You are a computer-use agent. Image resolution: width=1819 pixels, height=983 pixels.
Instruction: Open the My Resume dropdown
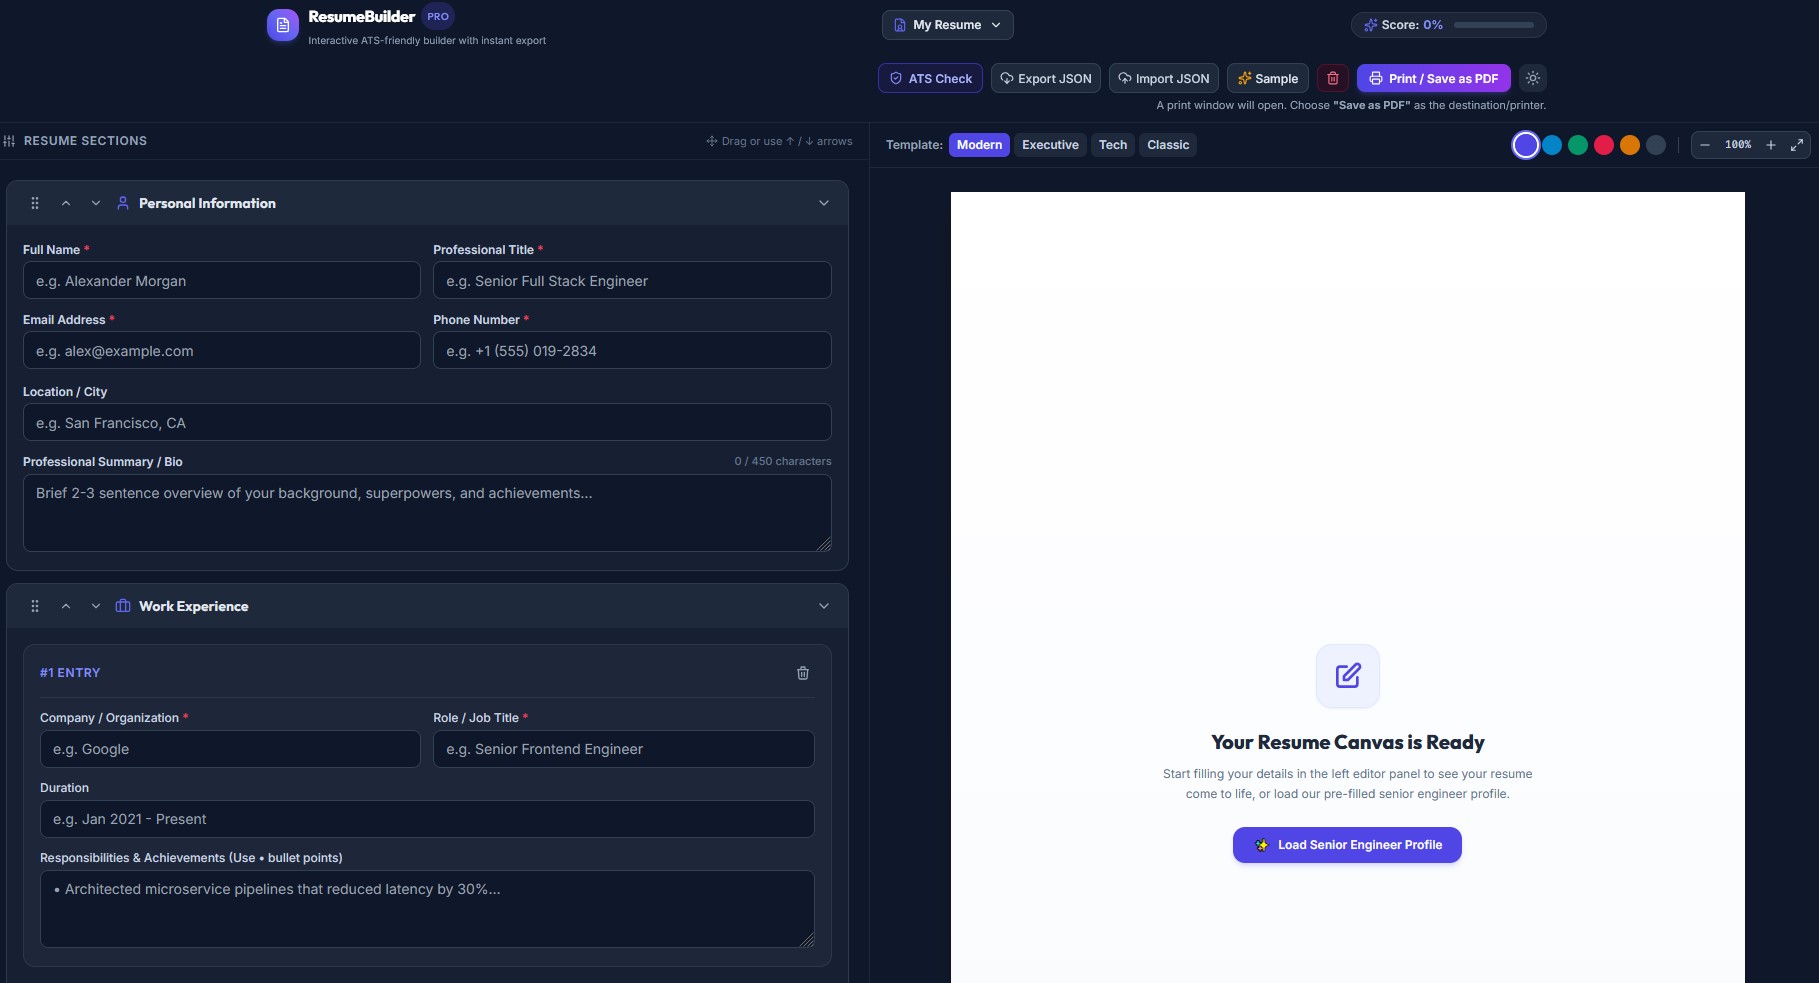click(948, 25)
